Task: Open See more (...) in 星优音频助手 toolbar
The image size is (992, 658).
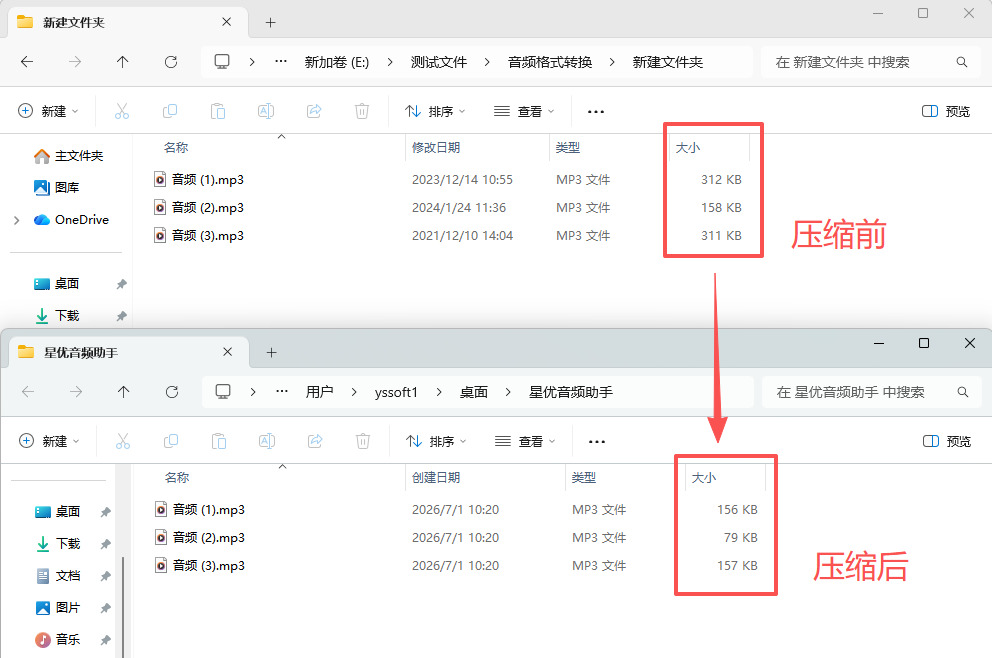Action: pos(597,442)
